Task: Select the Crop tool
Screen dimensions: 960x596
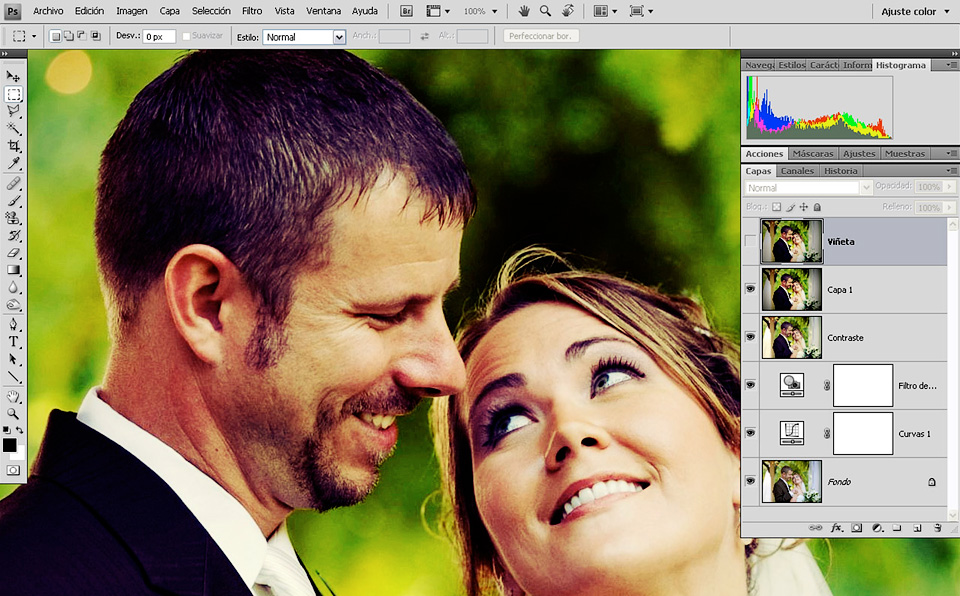Action: (13, 146)
